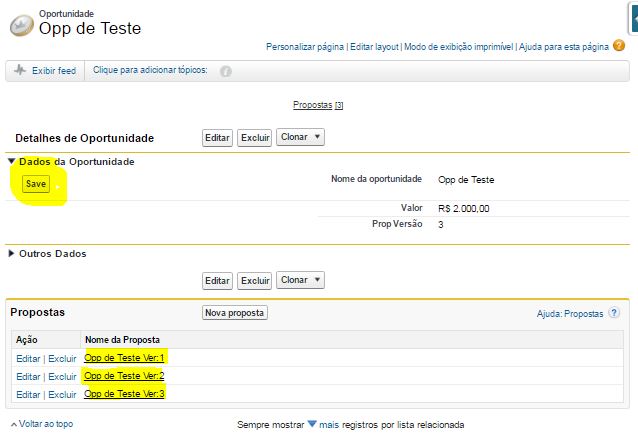Click the blue mais arrow icon
638x438 pixels.
(312, 424)
